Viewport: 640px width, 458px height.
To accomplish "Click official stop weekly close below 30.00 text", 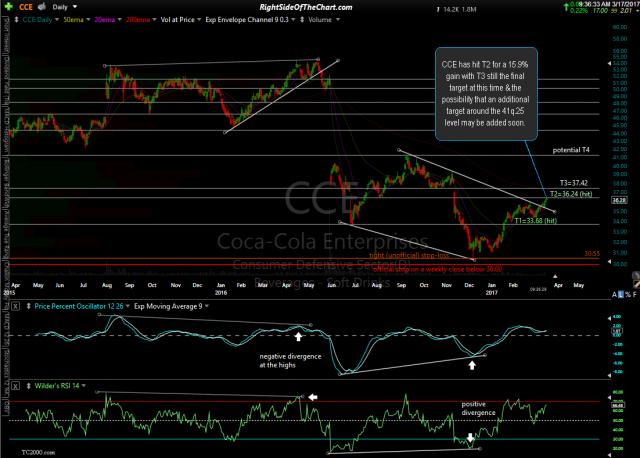I will tap(438, 269).
